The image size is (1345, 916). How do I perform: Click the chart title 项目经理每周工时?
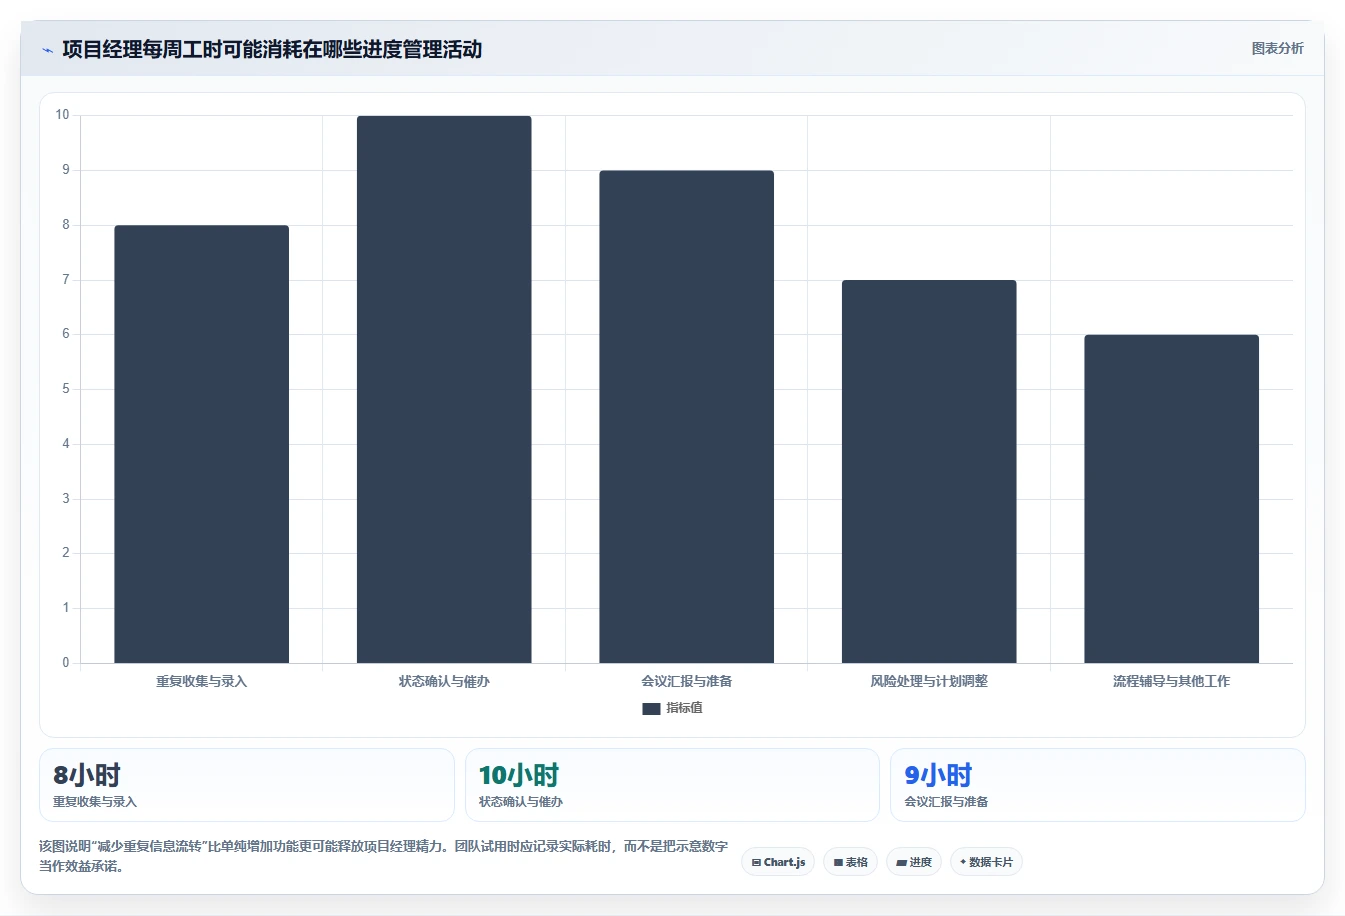point(272,49)
